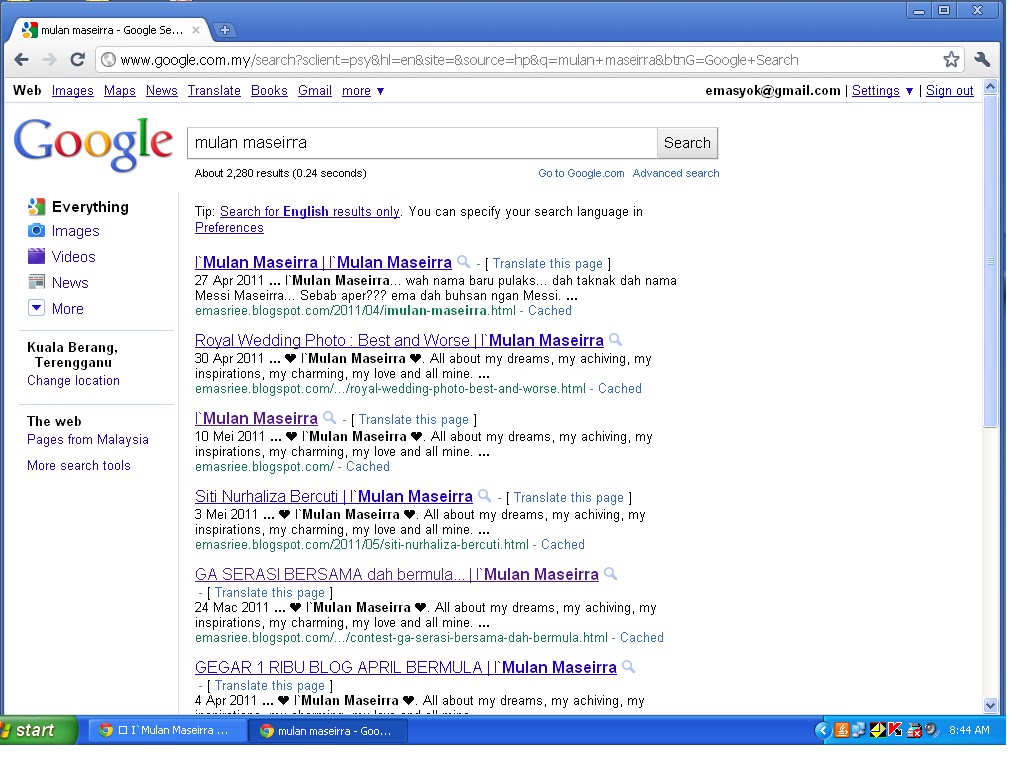Click page scrollbar down arrow

[991, 705]
